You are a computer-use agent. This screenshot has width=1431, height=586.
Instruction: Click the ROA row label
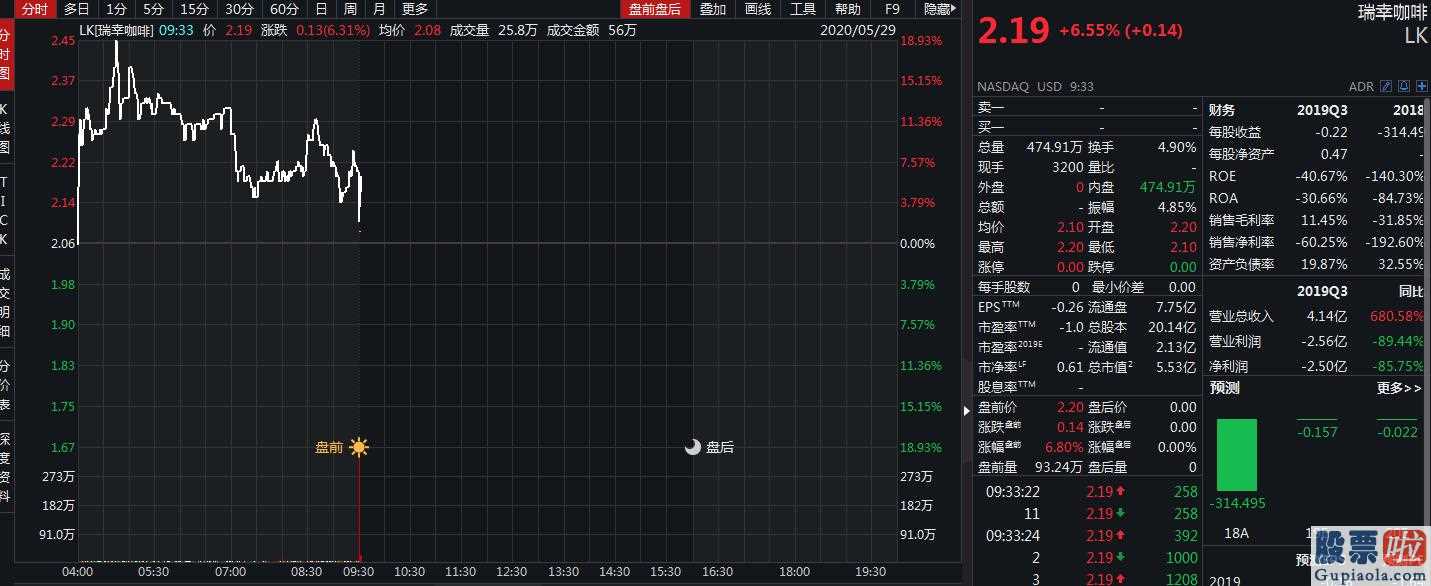click(x=1222, y=198)
